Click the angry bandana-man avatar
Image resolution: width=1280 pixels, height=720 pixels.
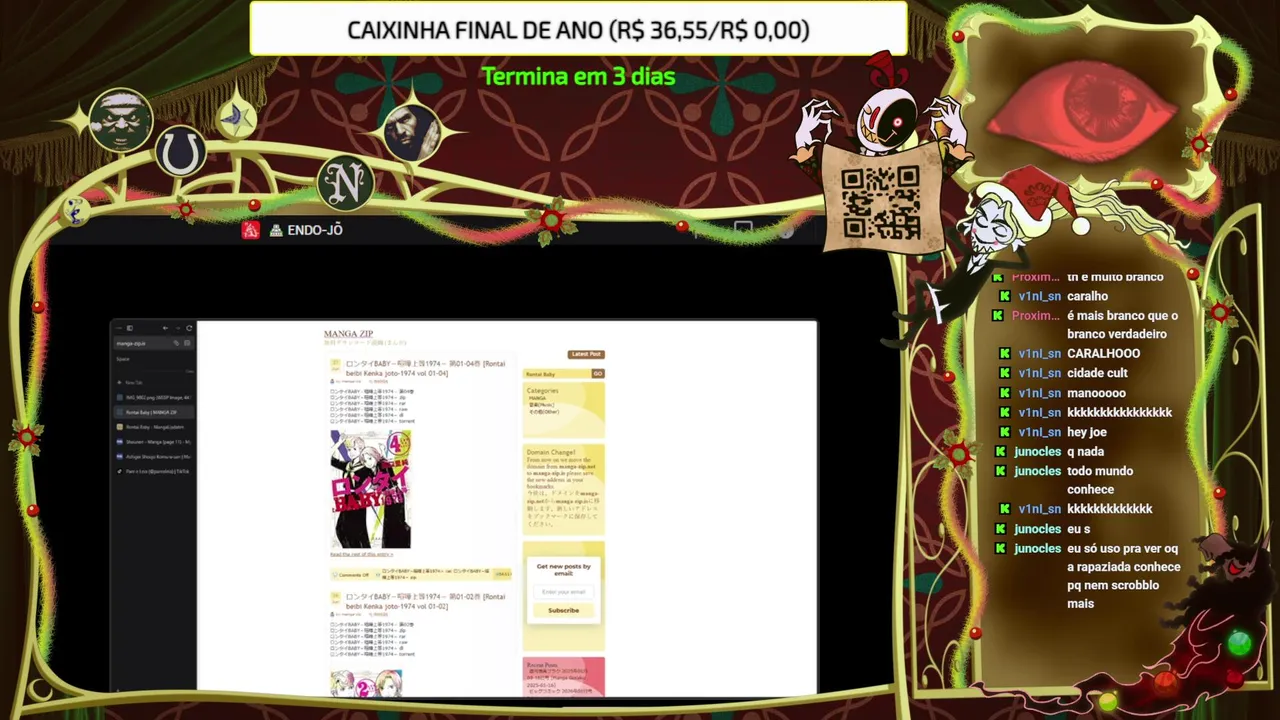pyautogui.click(x=120, y=120)
